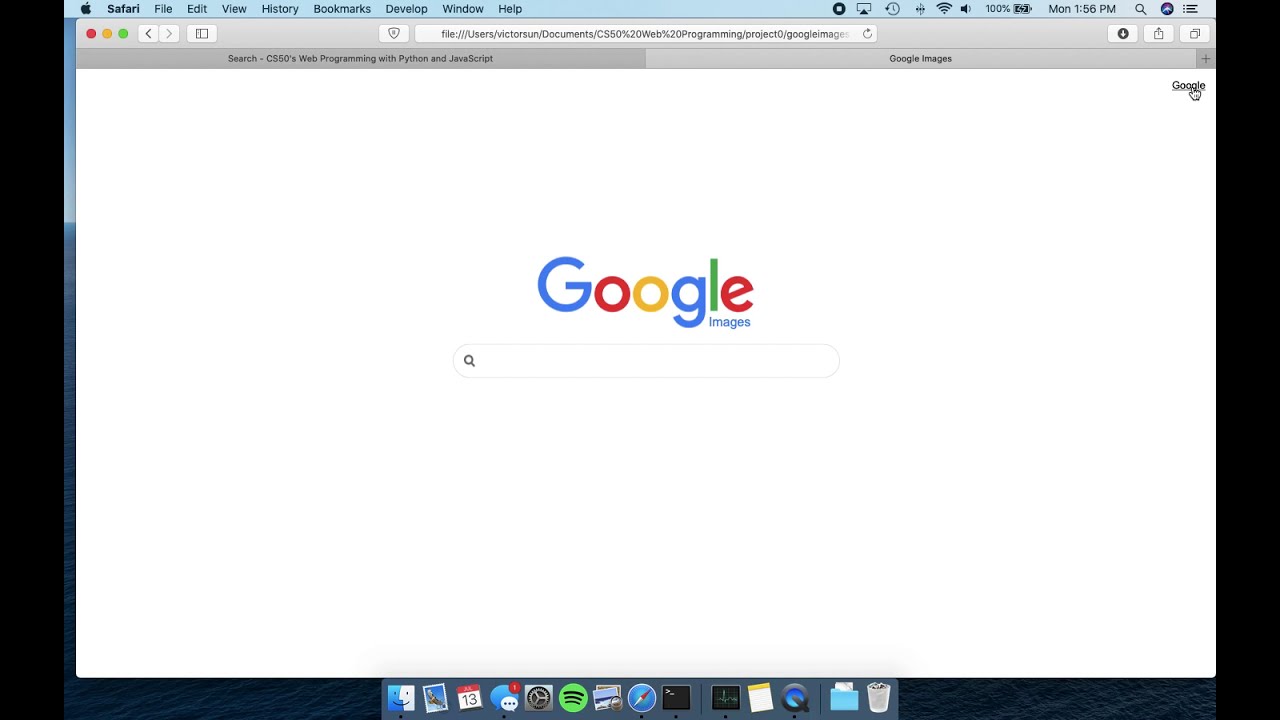The image size is (1280, 720).
Task: Open the Bluetooth menu bar icon
Action: 920,9
